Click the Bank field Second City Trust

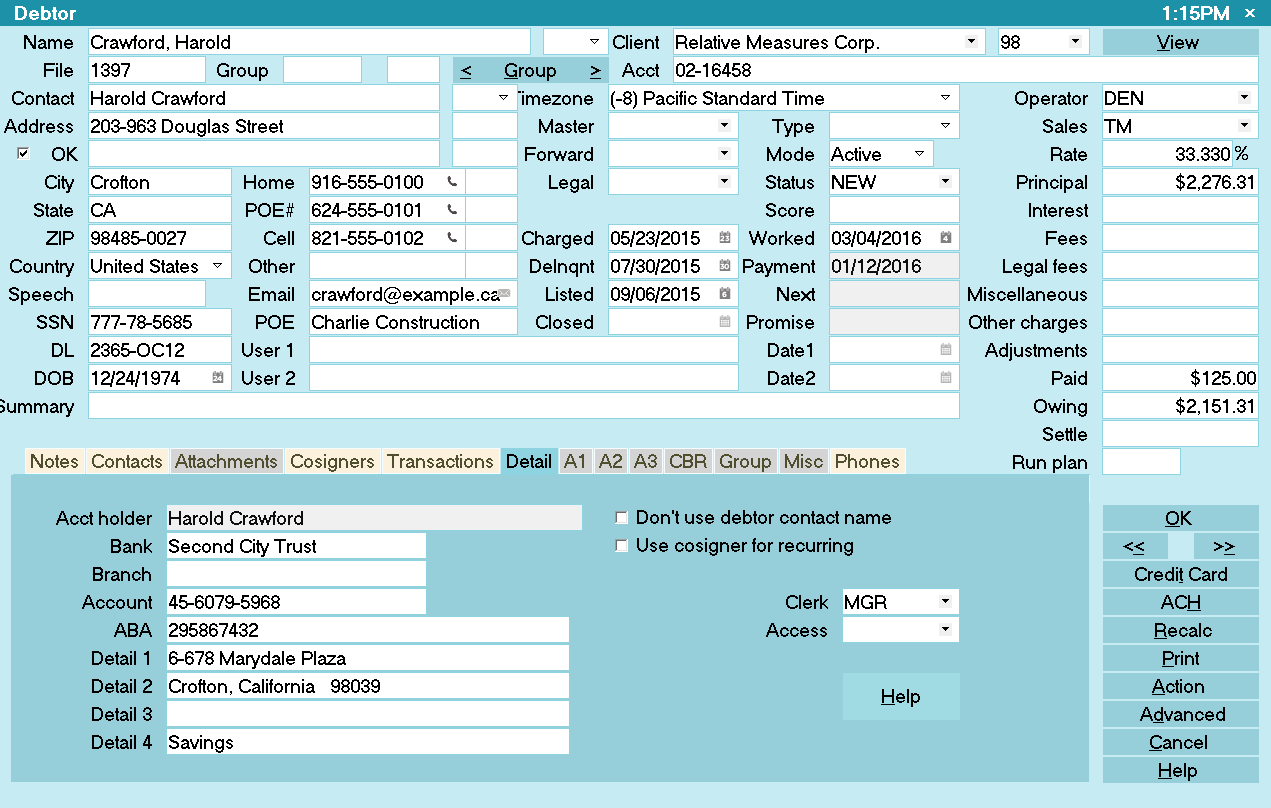coord(296,546)
